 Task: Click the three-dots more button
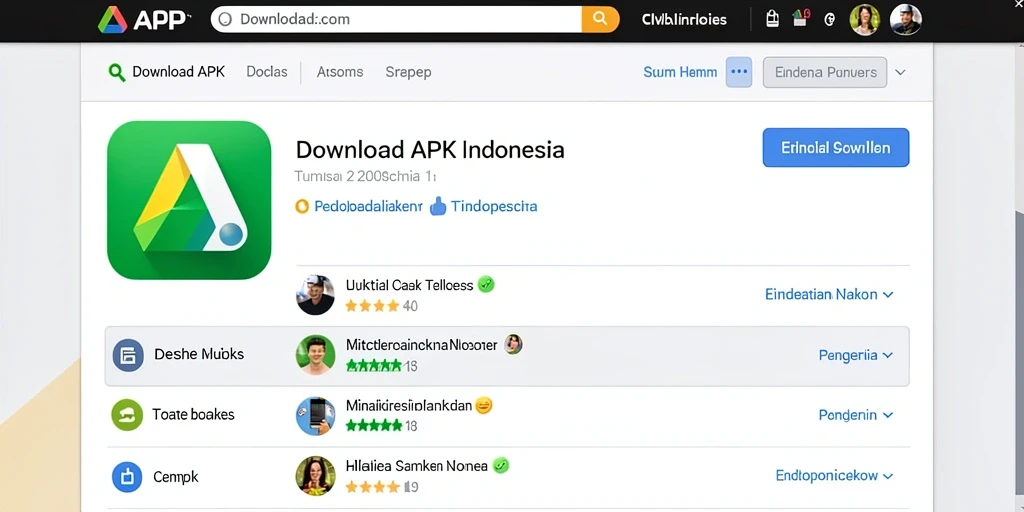click(739, 72)
